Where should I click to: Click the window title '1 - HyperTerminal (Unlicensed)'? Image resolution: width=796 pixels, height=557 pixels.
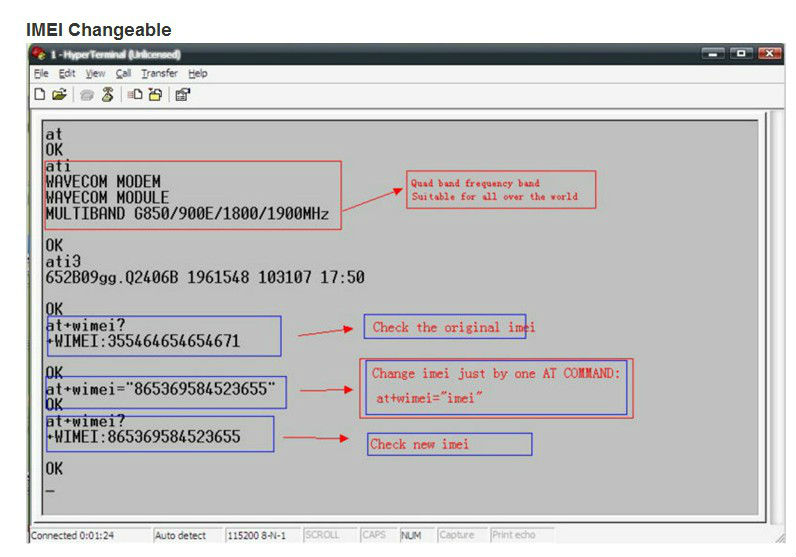click(x=115, y=54)
